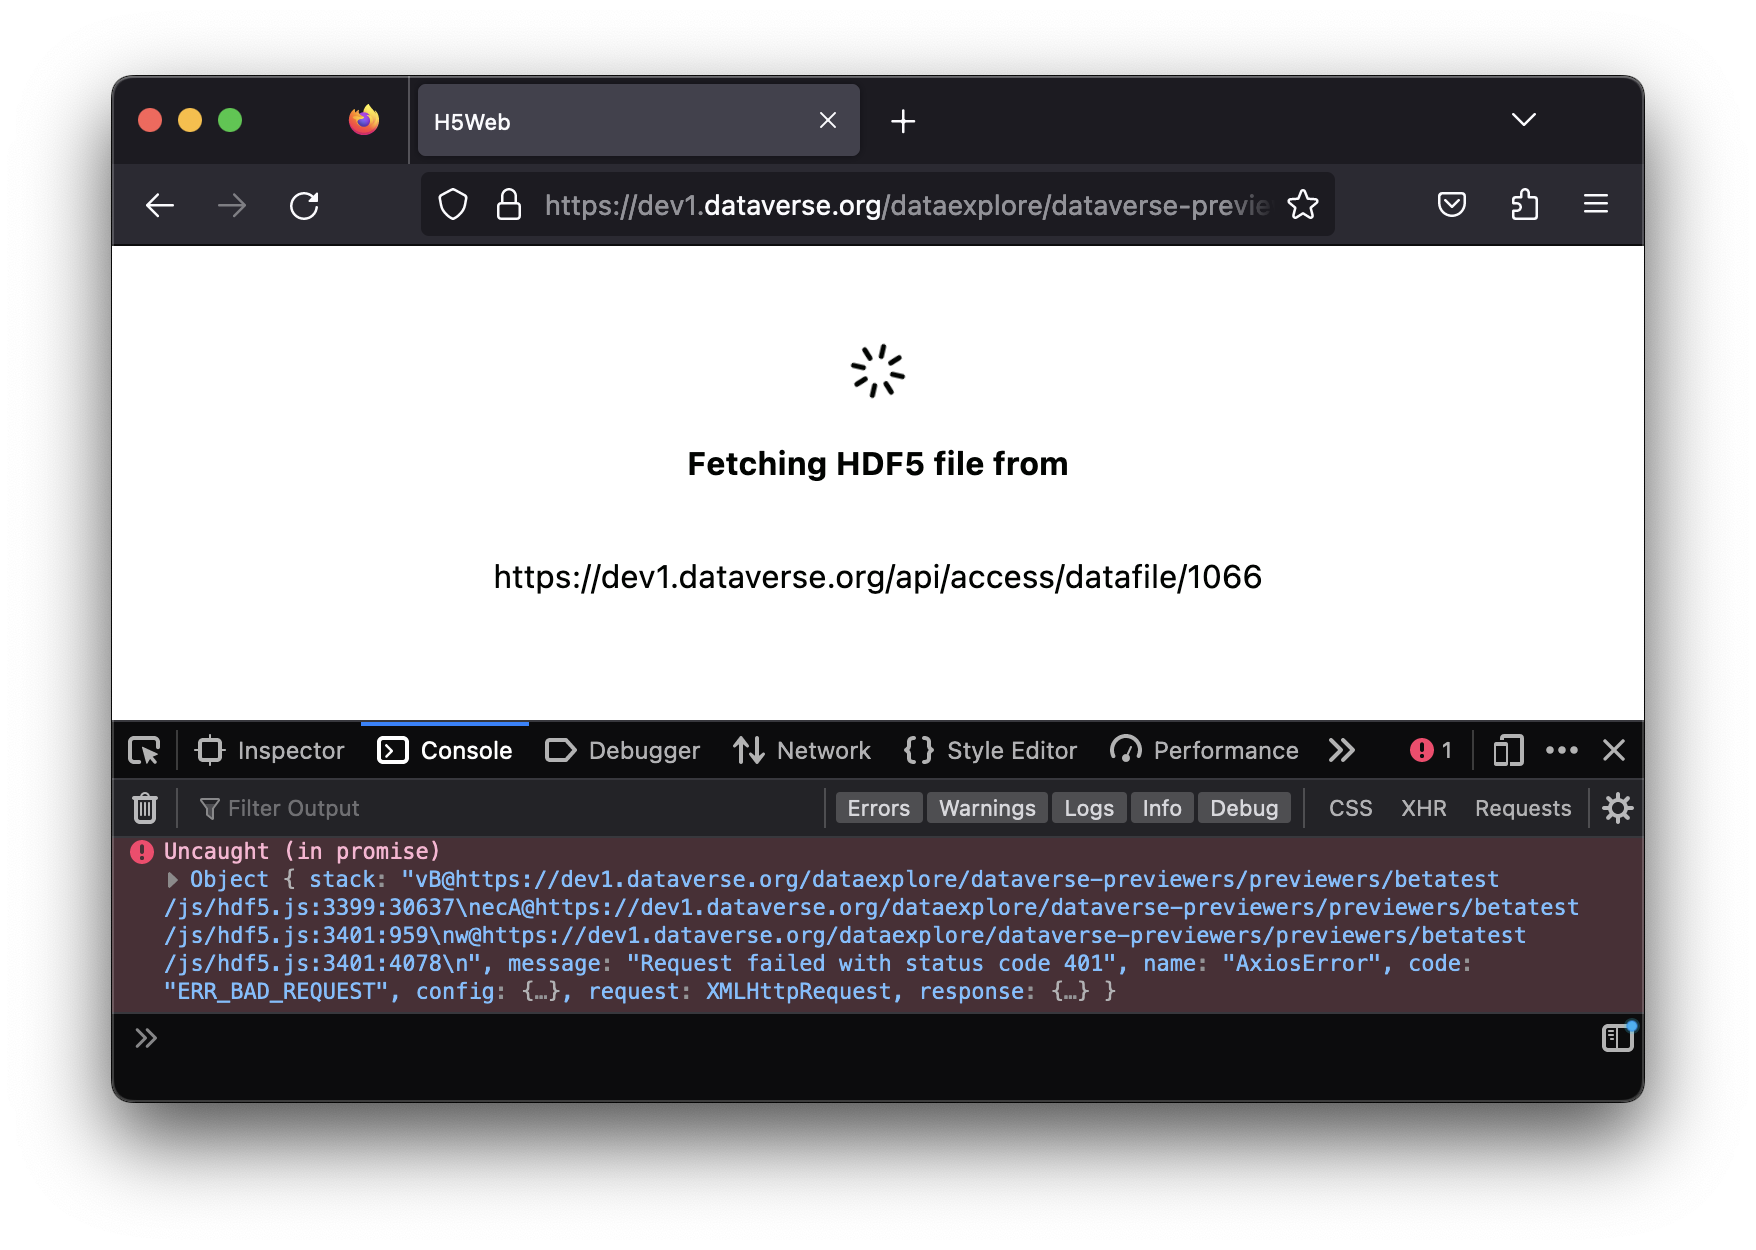
Task: Click the Filter Output field
Action: click(500, 808)
